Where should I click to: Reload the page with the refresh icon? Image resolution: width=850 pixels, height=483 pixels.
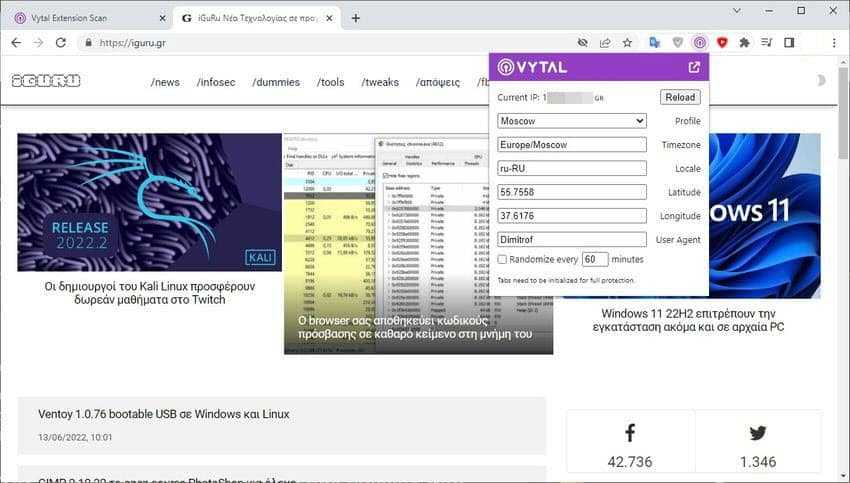coord(61,42)
